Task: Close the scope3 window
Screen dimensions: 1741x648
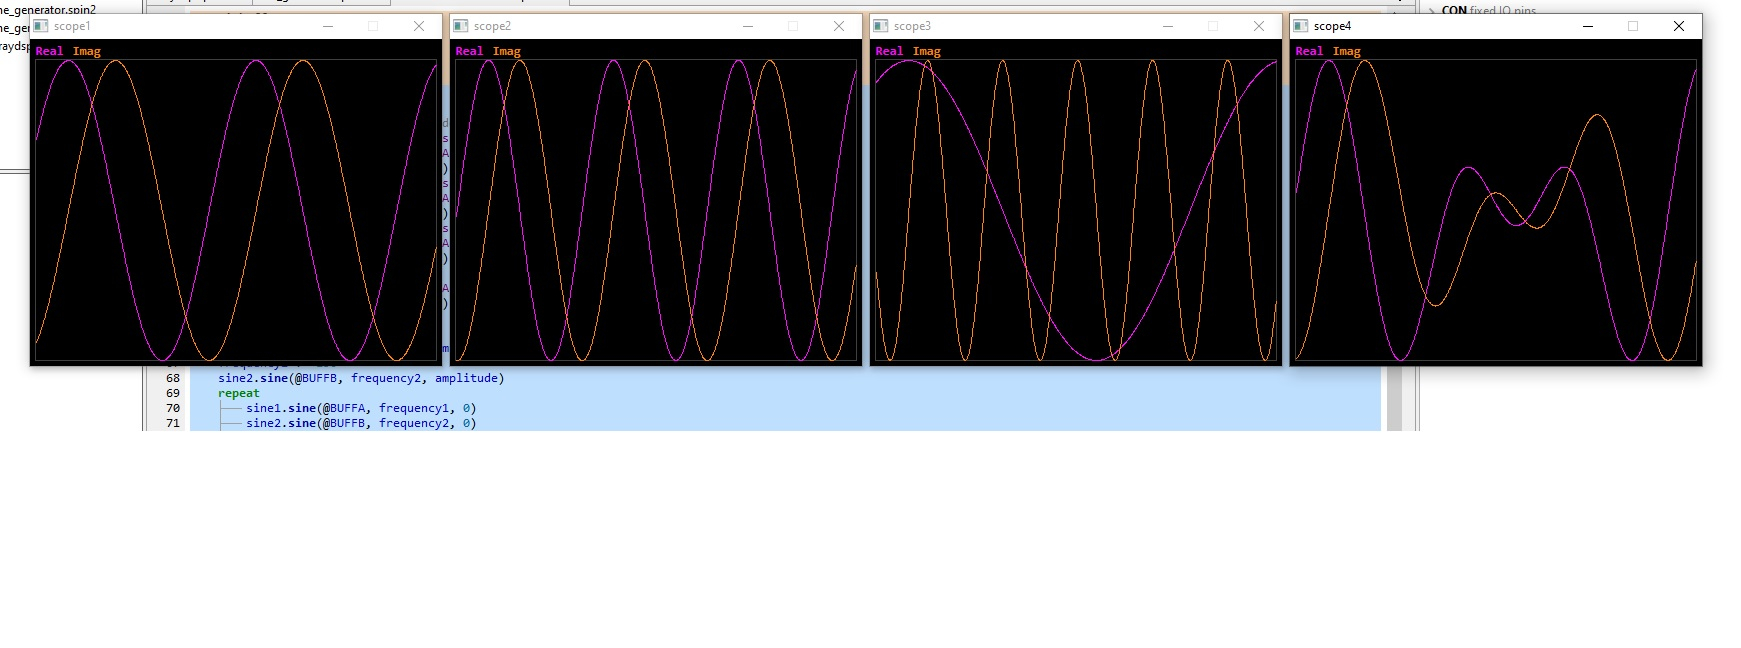Action: tap(1259, 26)
